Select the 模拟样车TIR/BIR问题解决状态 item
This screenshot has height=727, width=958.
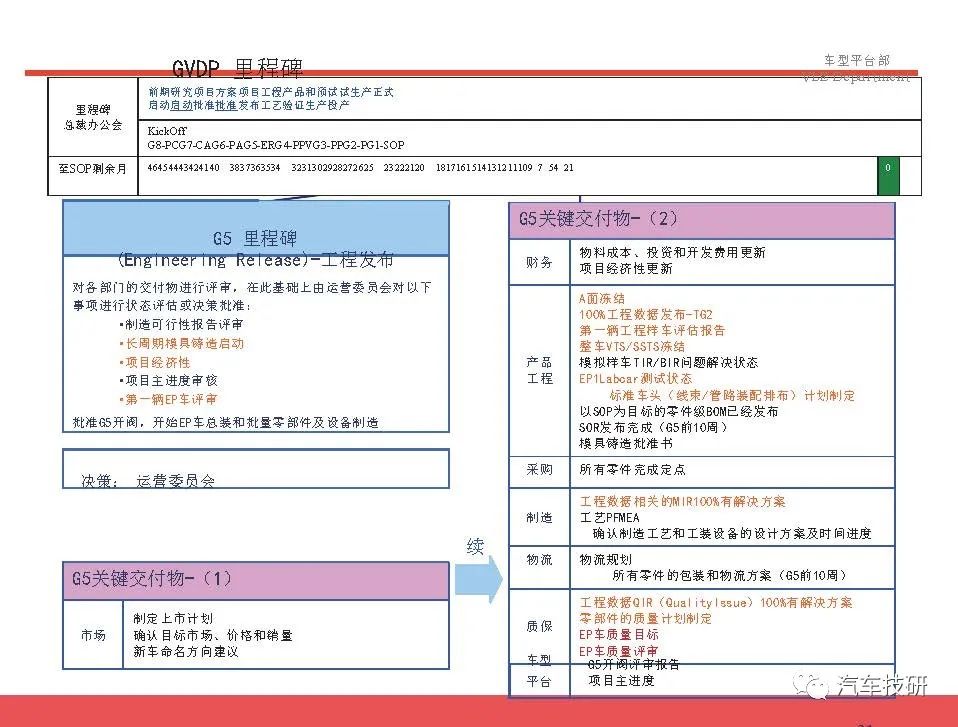point(668,363)
